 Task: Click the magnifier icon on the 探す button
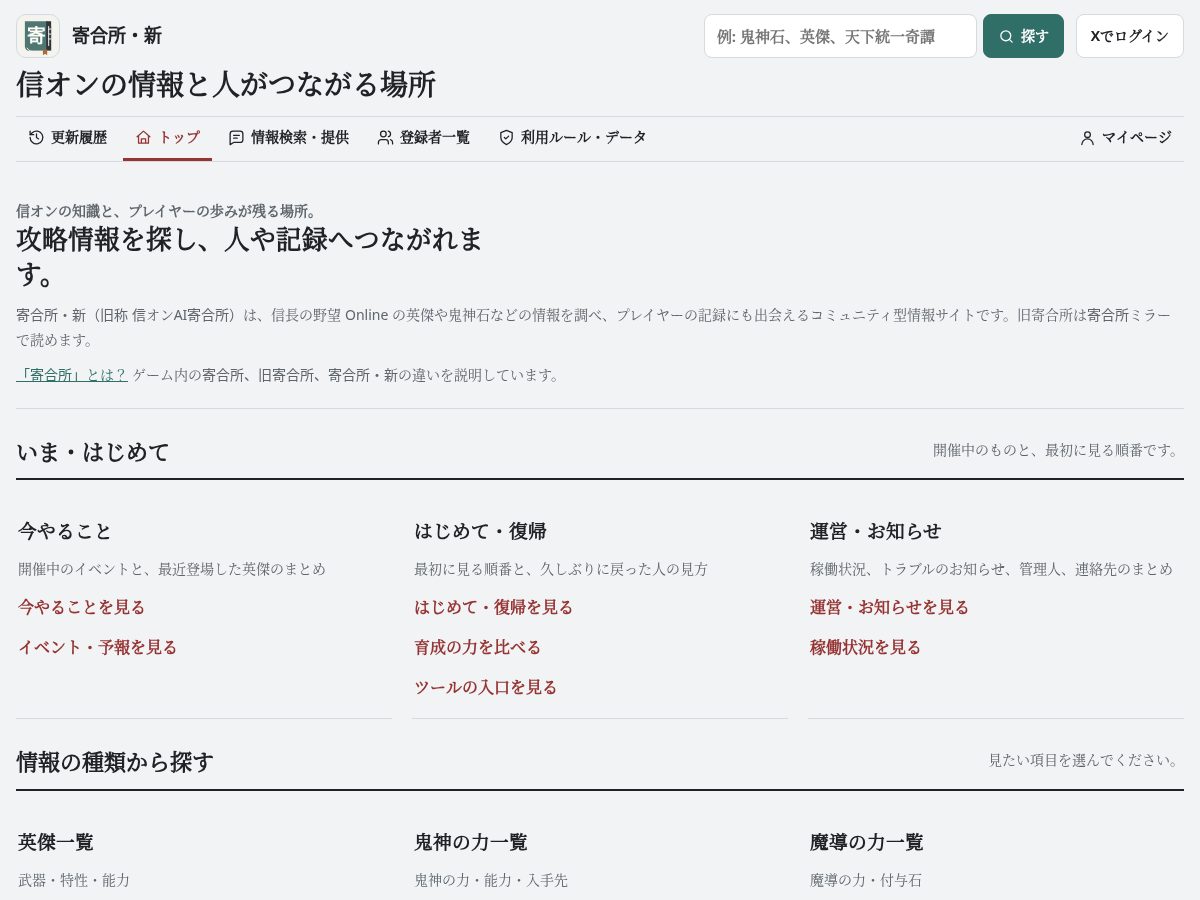point(1006,36)
